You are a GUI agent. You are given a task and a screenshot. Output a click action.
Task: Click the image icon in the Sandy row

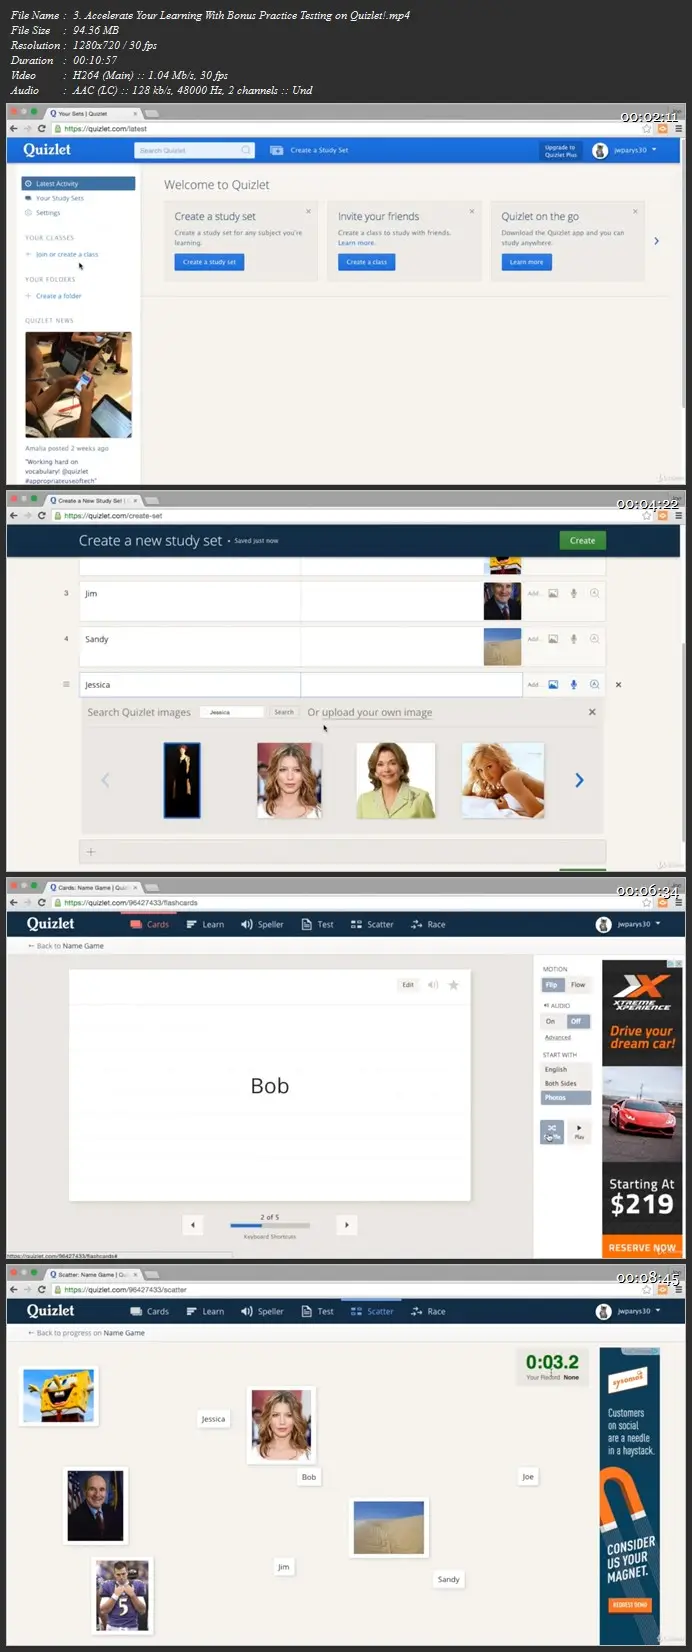[553, 639]
